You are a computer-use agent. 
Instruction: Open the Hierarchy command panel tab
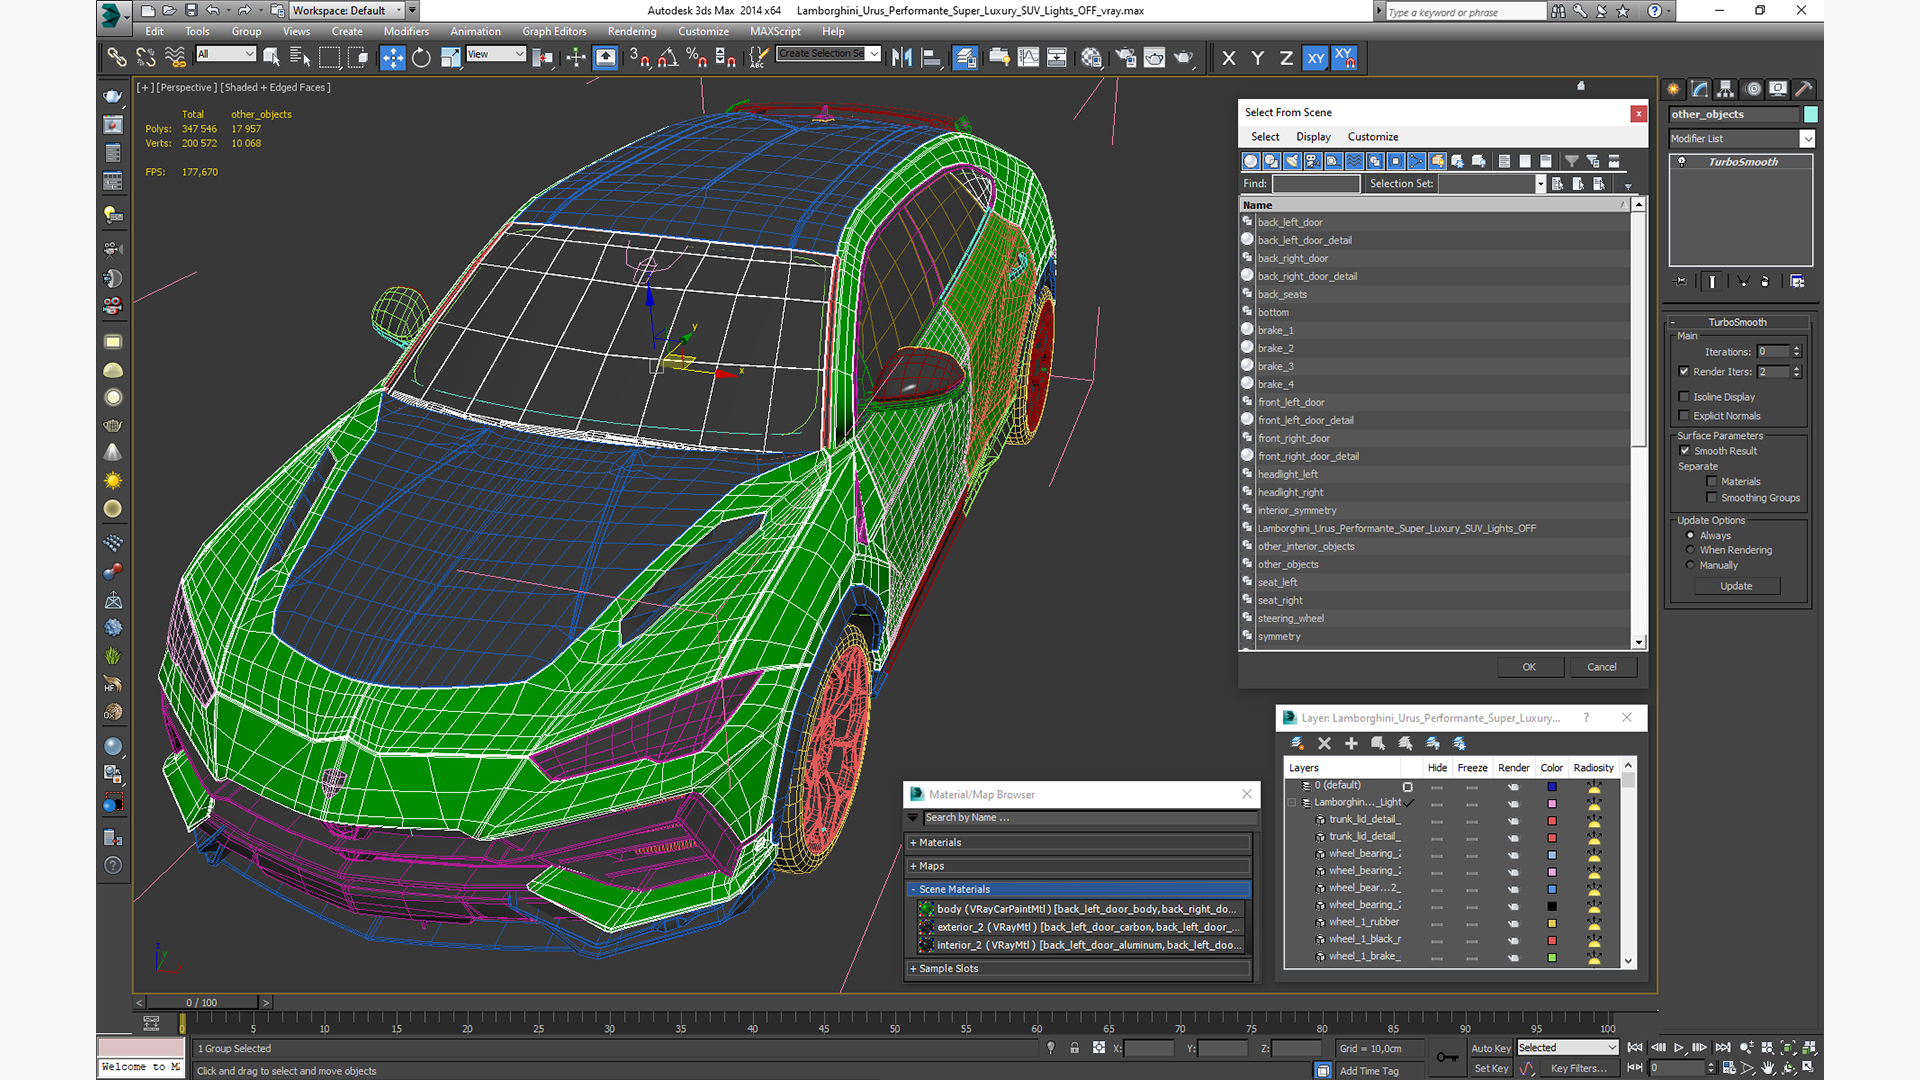pos(1726,89)
